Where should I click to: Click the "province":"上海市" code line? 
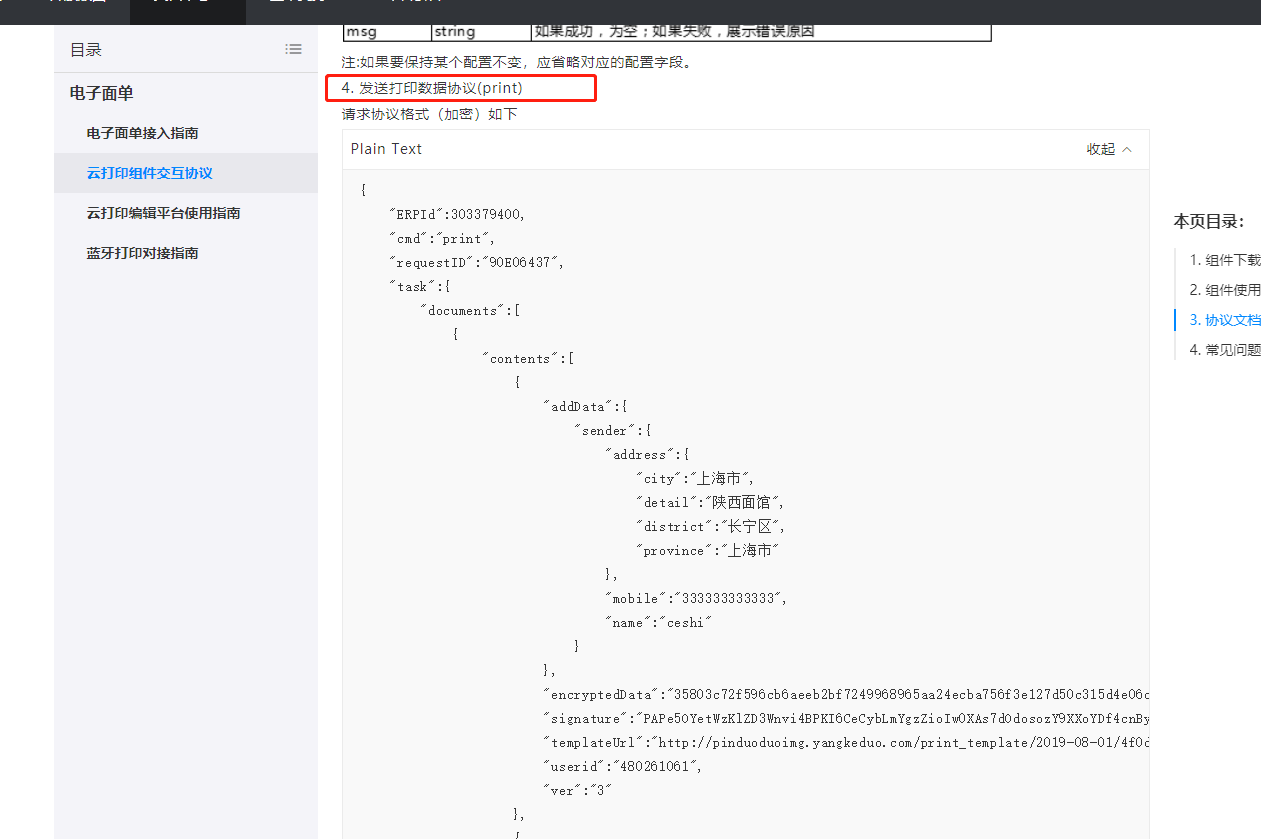point(708,551)
